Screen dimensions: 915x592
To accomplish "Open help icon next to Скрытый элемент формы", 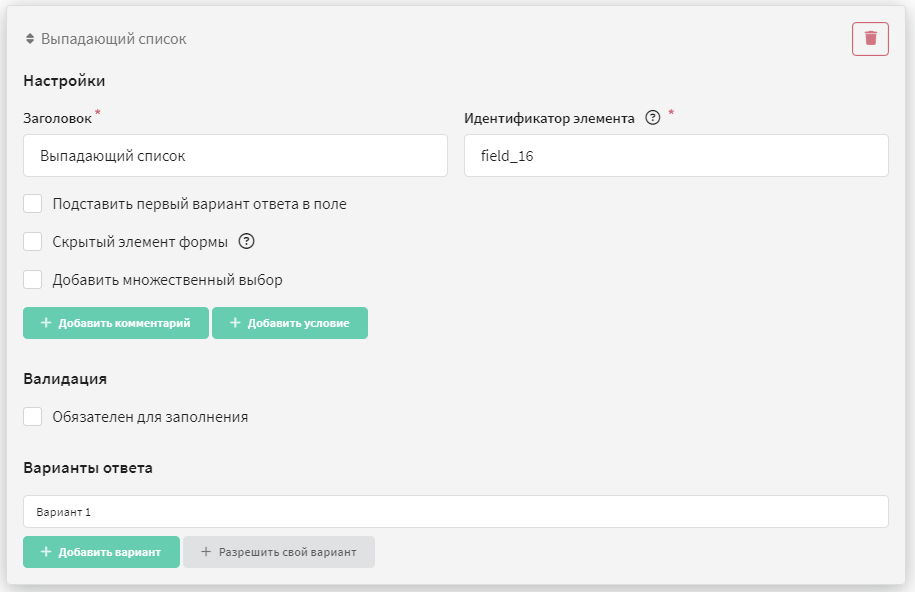I will pyautogui.click(x=246, y=241).
